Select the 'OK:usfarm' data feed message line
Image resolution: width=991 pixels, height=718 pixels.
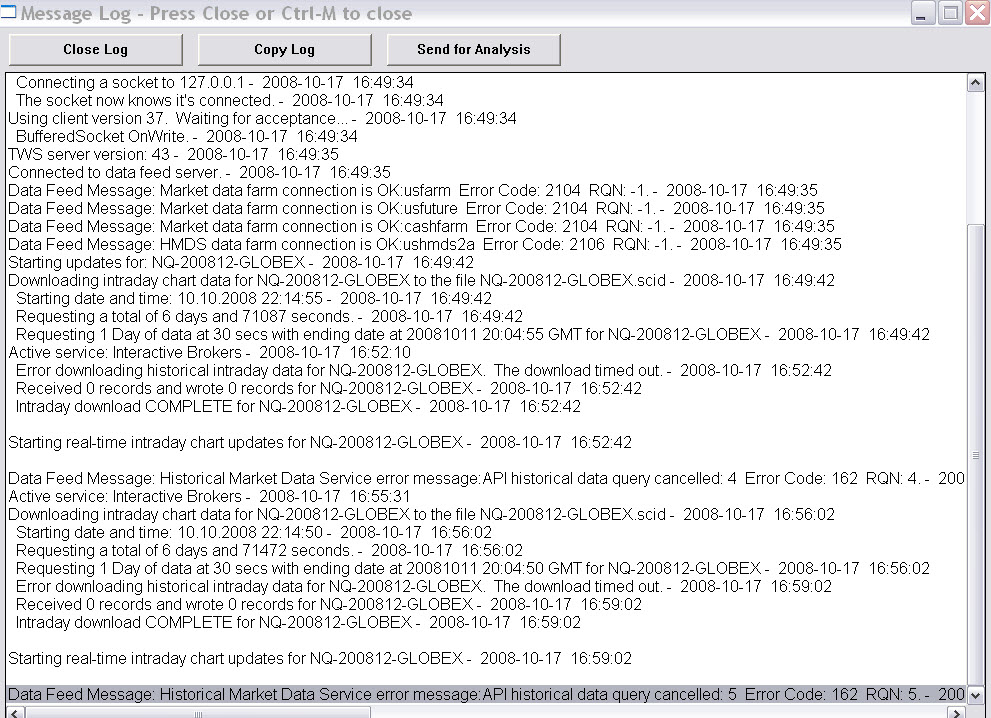click(x=413, y=191)
